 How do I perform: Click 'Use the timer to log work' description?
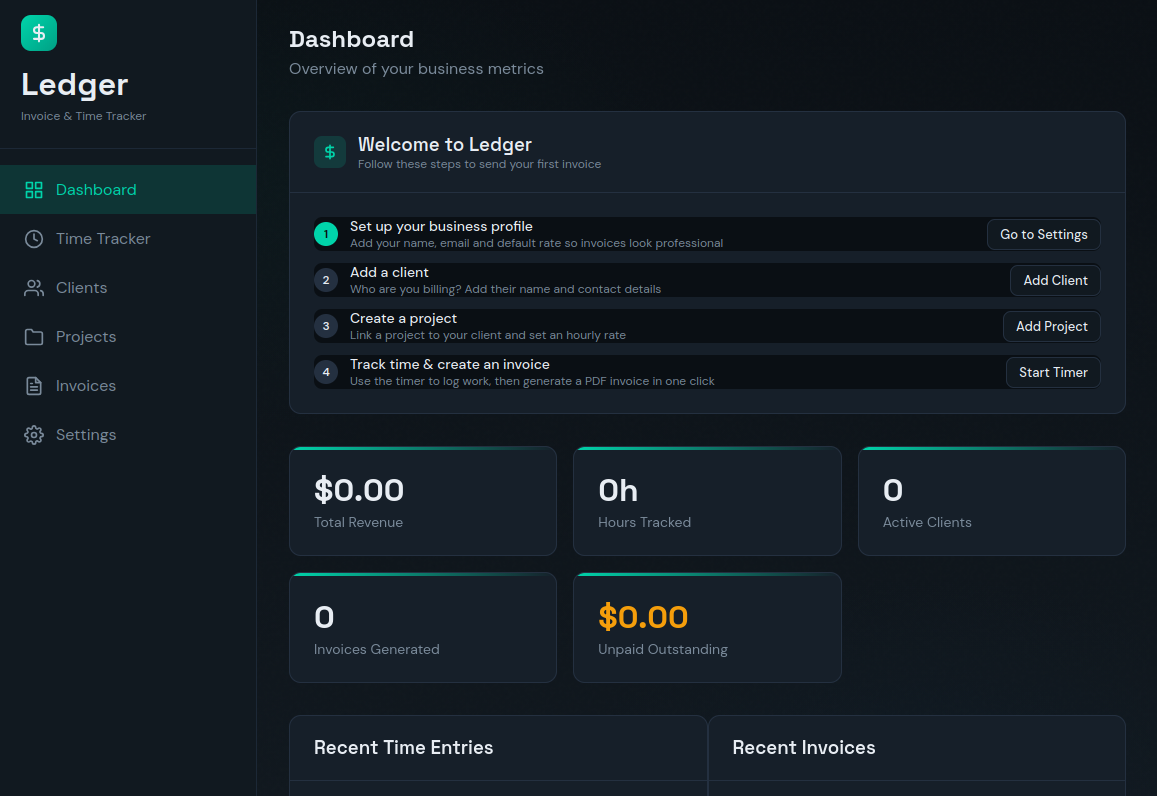(532, 381)
